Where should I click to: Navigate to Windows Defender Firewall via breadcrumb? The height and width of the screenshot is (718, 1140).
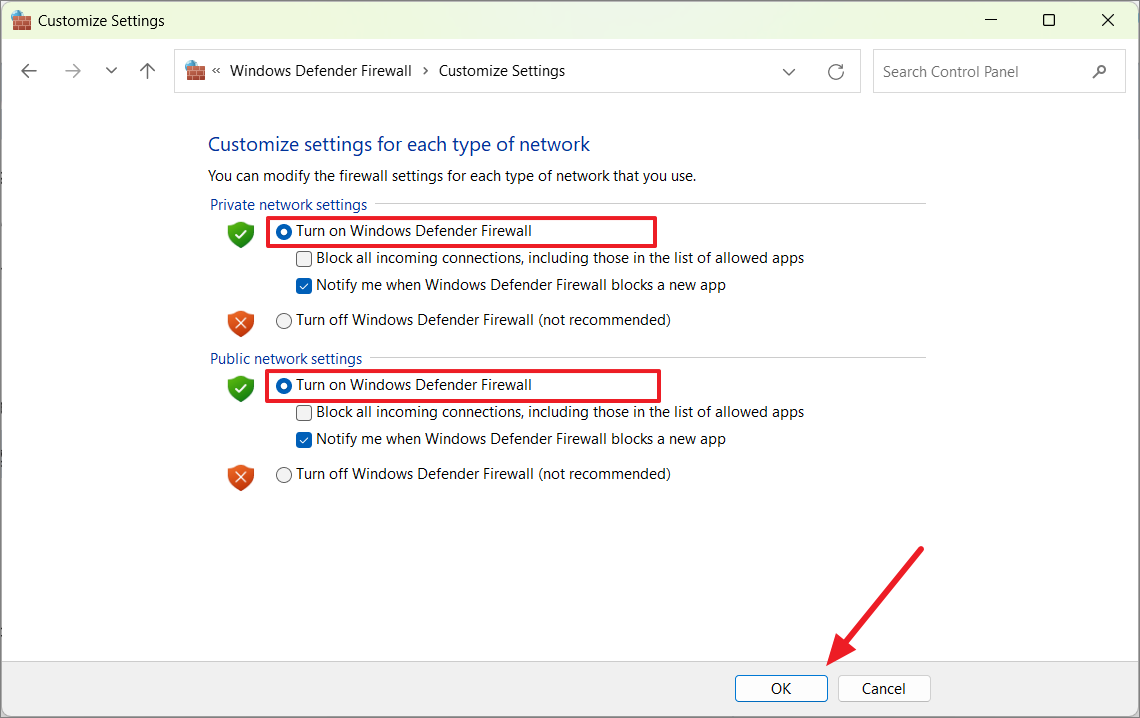point(320,70)
